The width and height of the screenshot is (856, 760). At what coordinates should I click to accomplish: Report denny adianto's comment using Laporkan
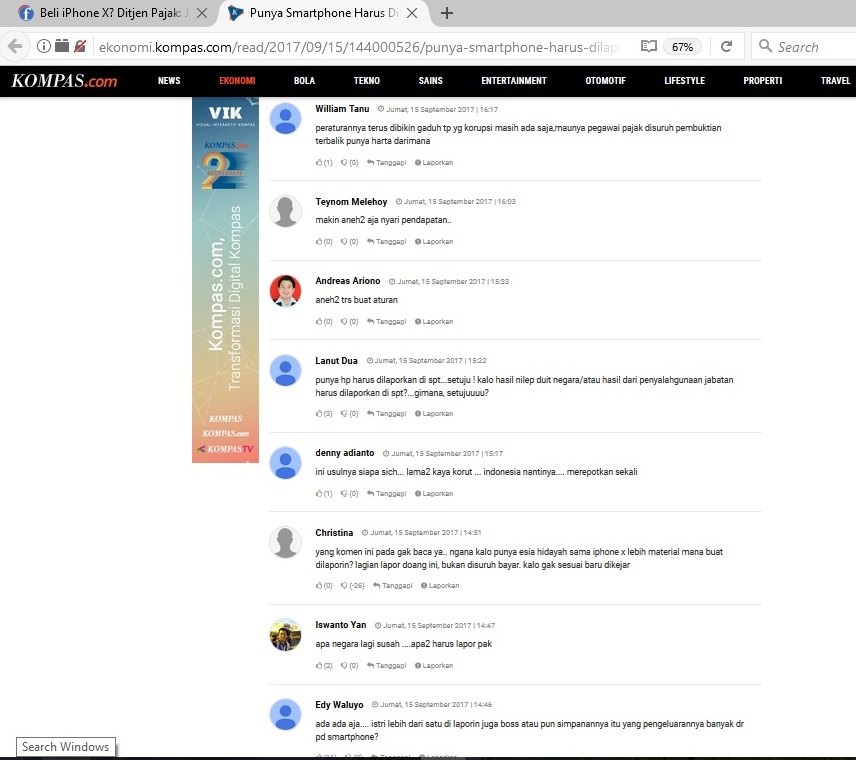click(x=433, y=494)
